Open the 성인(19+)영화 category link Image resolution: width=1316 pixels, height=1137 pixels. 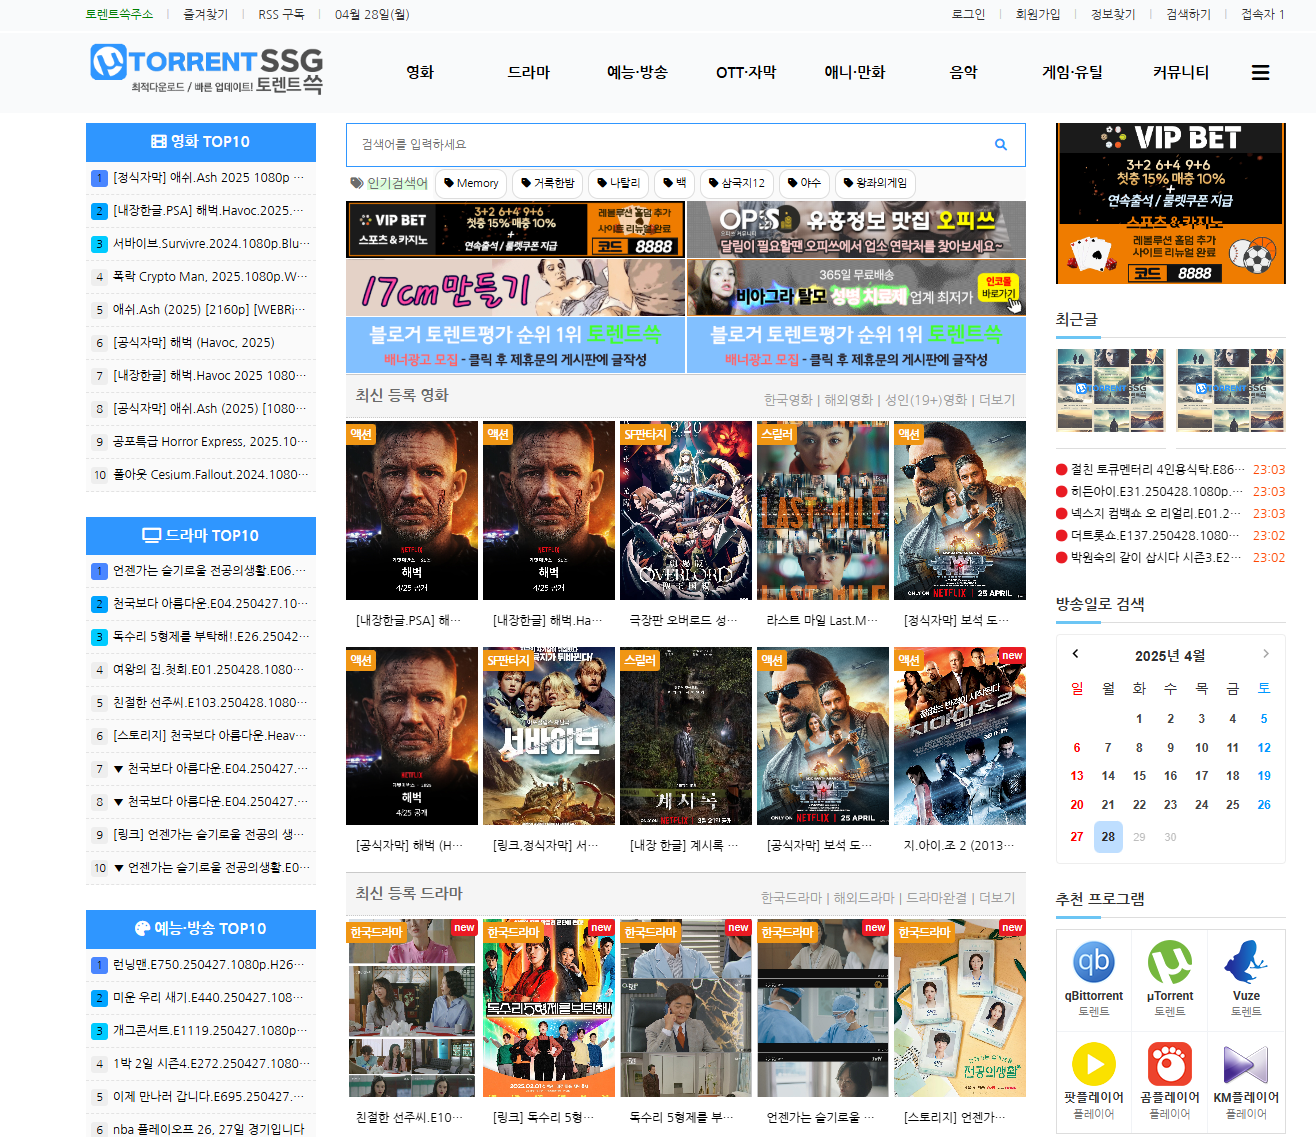pos(926,399)
